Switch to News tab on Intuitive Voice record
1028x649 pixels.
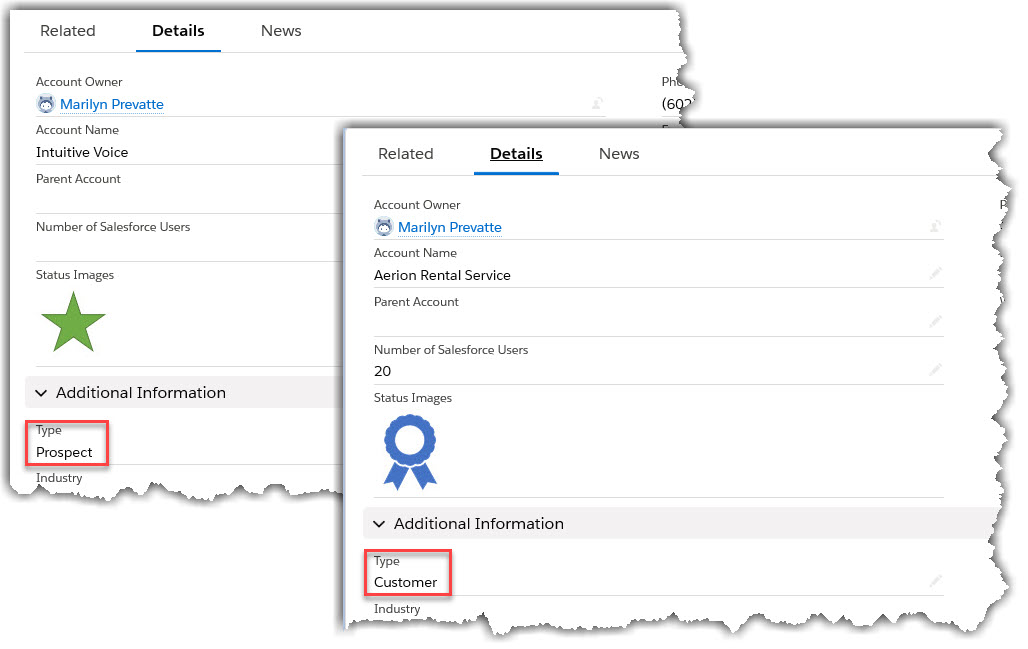281,31
